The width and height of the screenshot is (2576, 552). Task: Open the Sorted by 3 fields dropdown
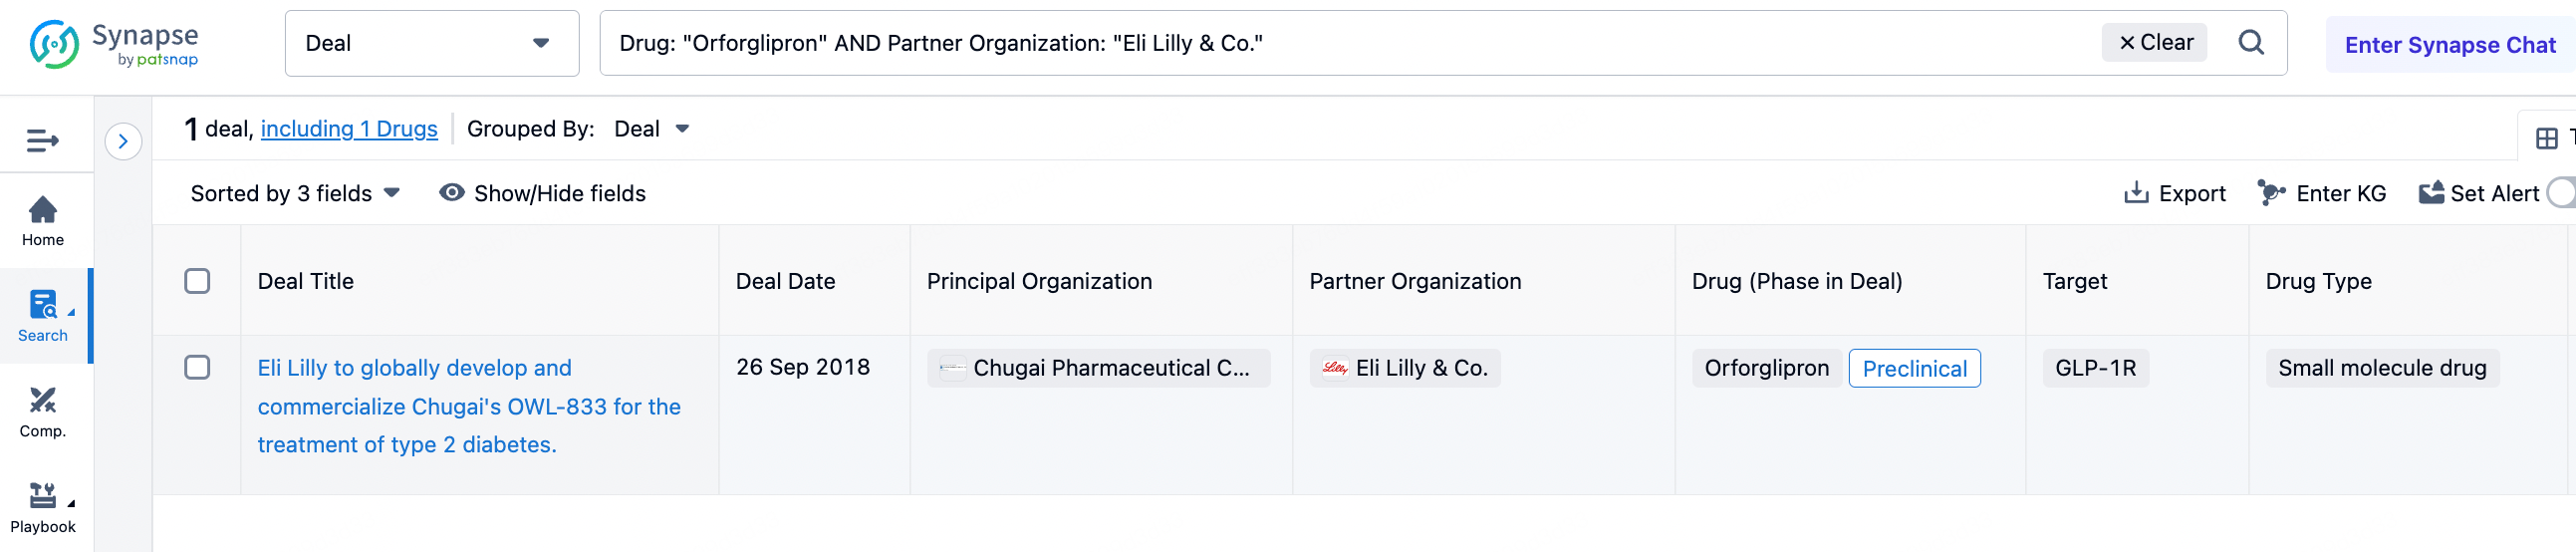coord(295,193)
